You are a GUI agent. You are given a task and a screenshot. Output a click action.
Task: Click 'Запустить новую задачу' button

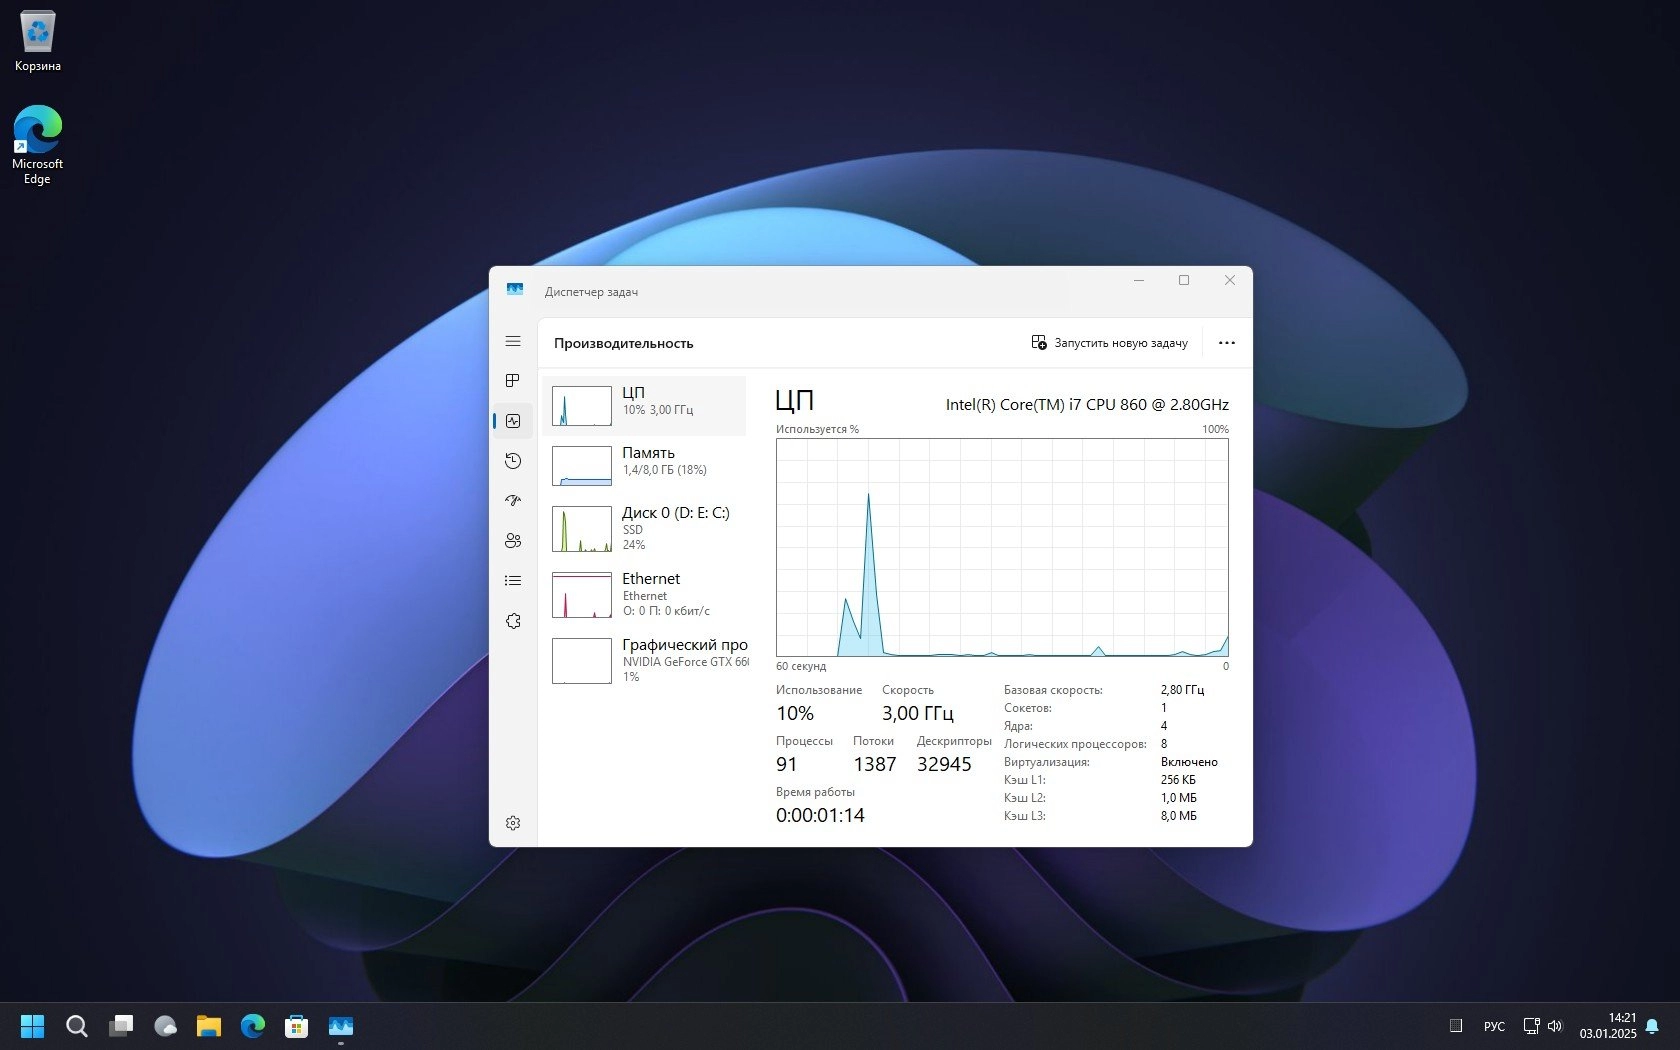tap(1109, 343)
